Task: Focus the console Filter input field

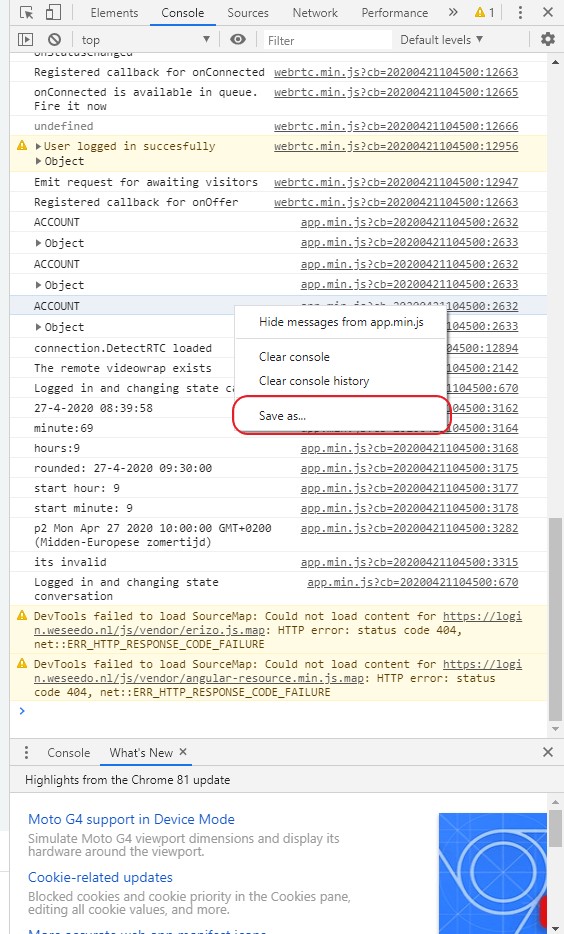Action: click(328, 40)
